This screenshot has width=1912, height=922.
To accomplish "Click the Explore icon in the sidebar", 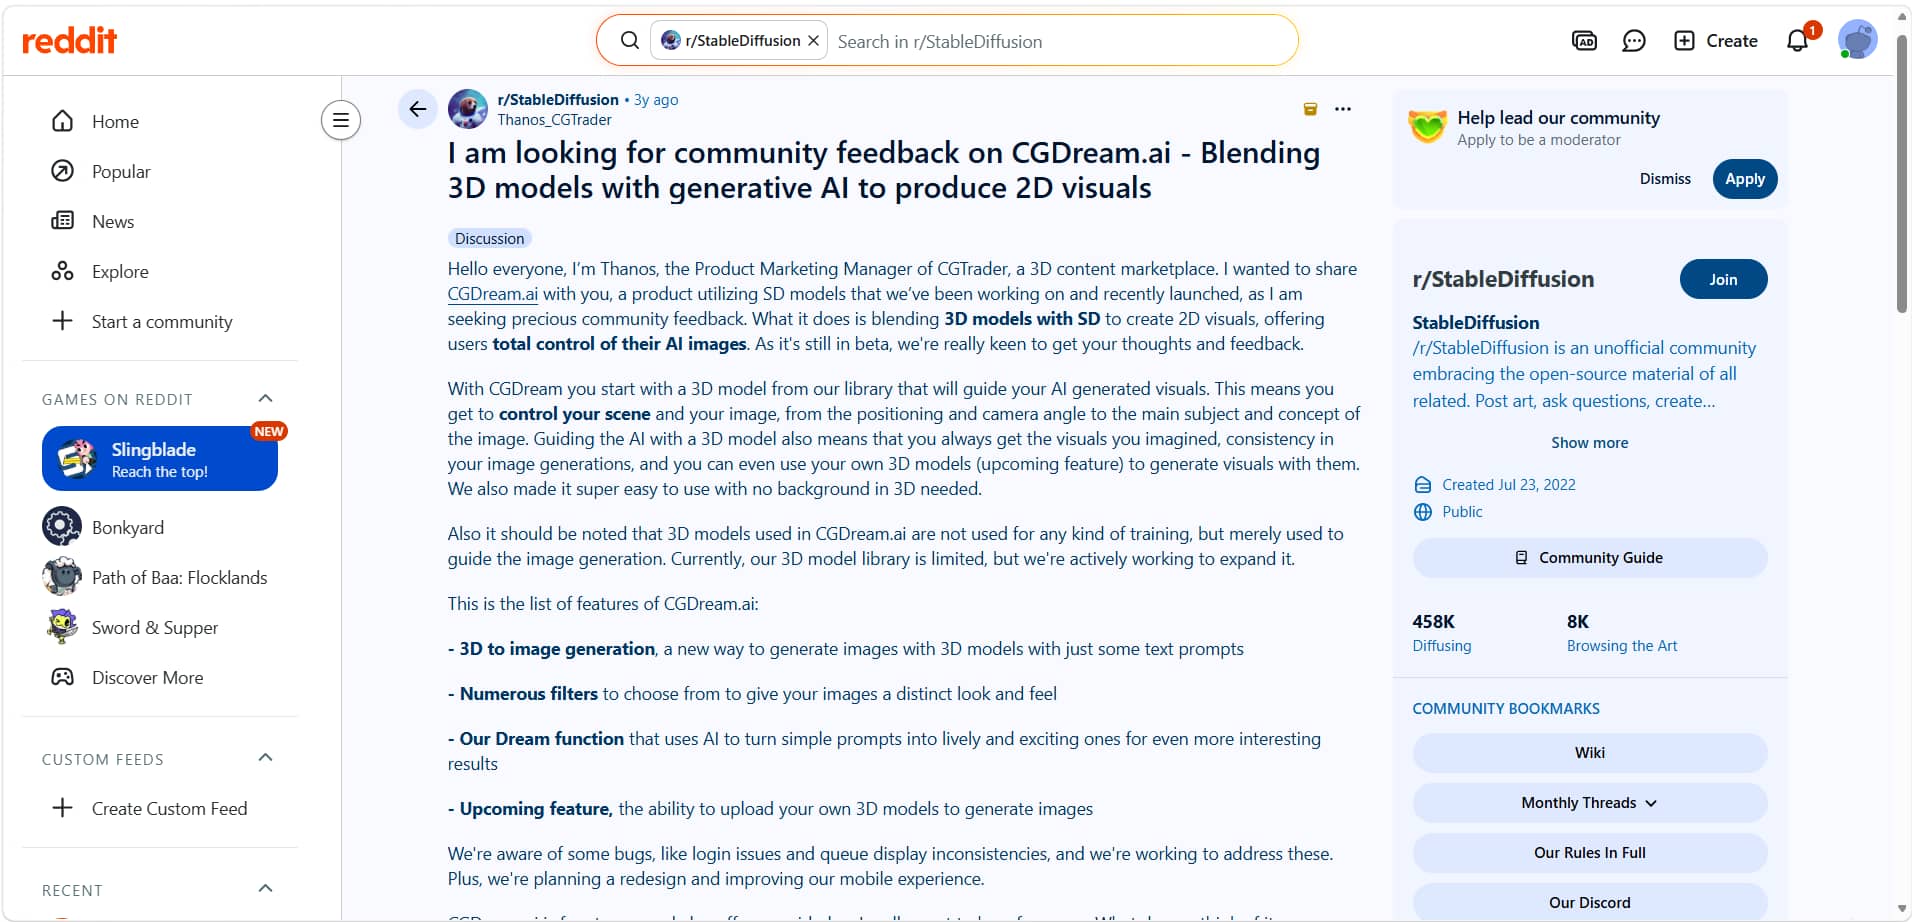I will (62, 271).
